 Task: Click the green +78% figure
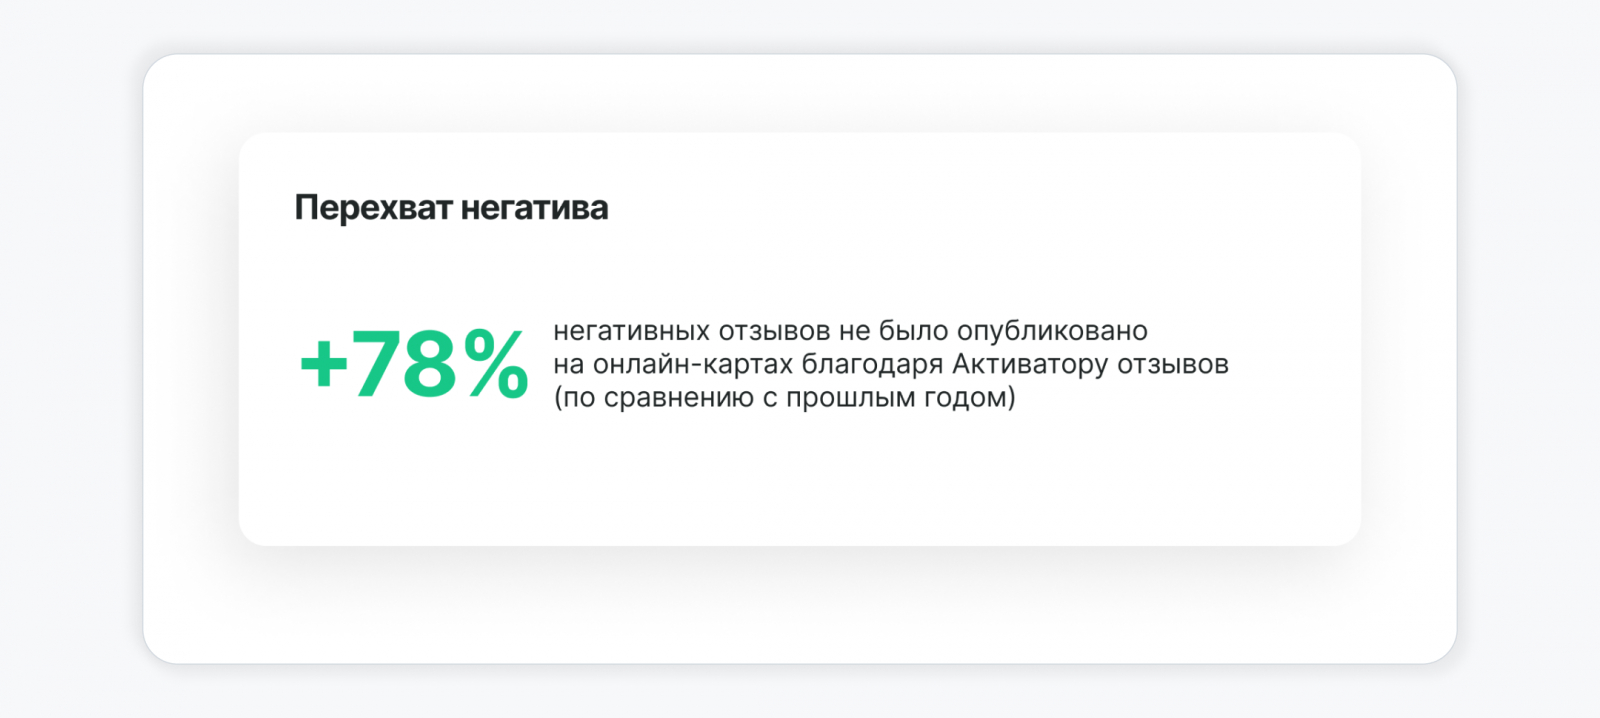coord(414,365)
